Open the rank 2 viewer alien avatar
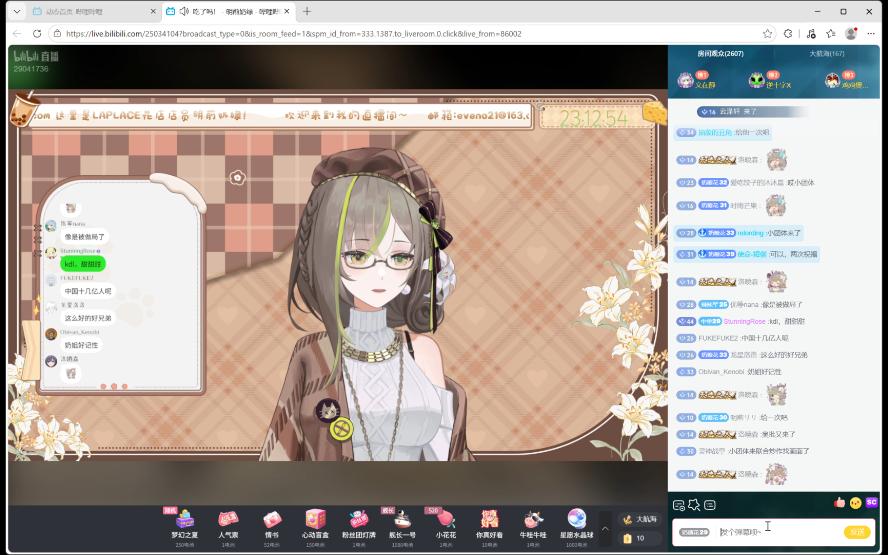Viewport: 888px width, 555px height. [x=757, y=80]
